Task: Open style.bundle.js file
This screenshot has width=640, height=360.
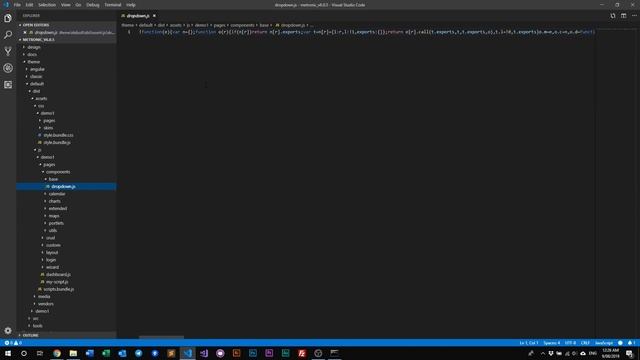Action: 57,142
